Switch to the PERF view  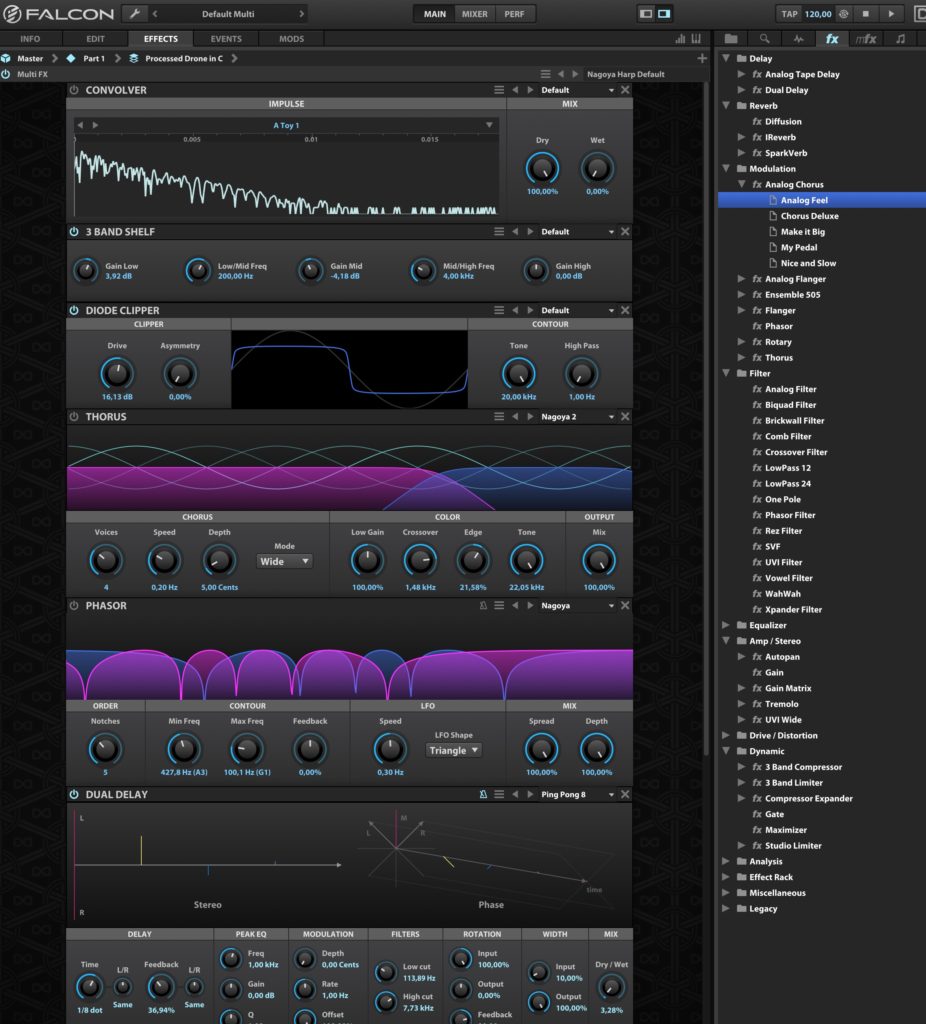click(514, 14)
